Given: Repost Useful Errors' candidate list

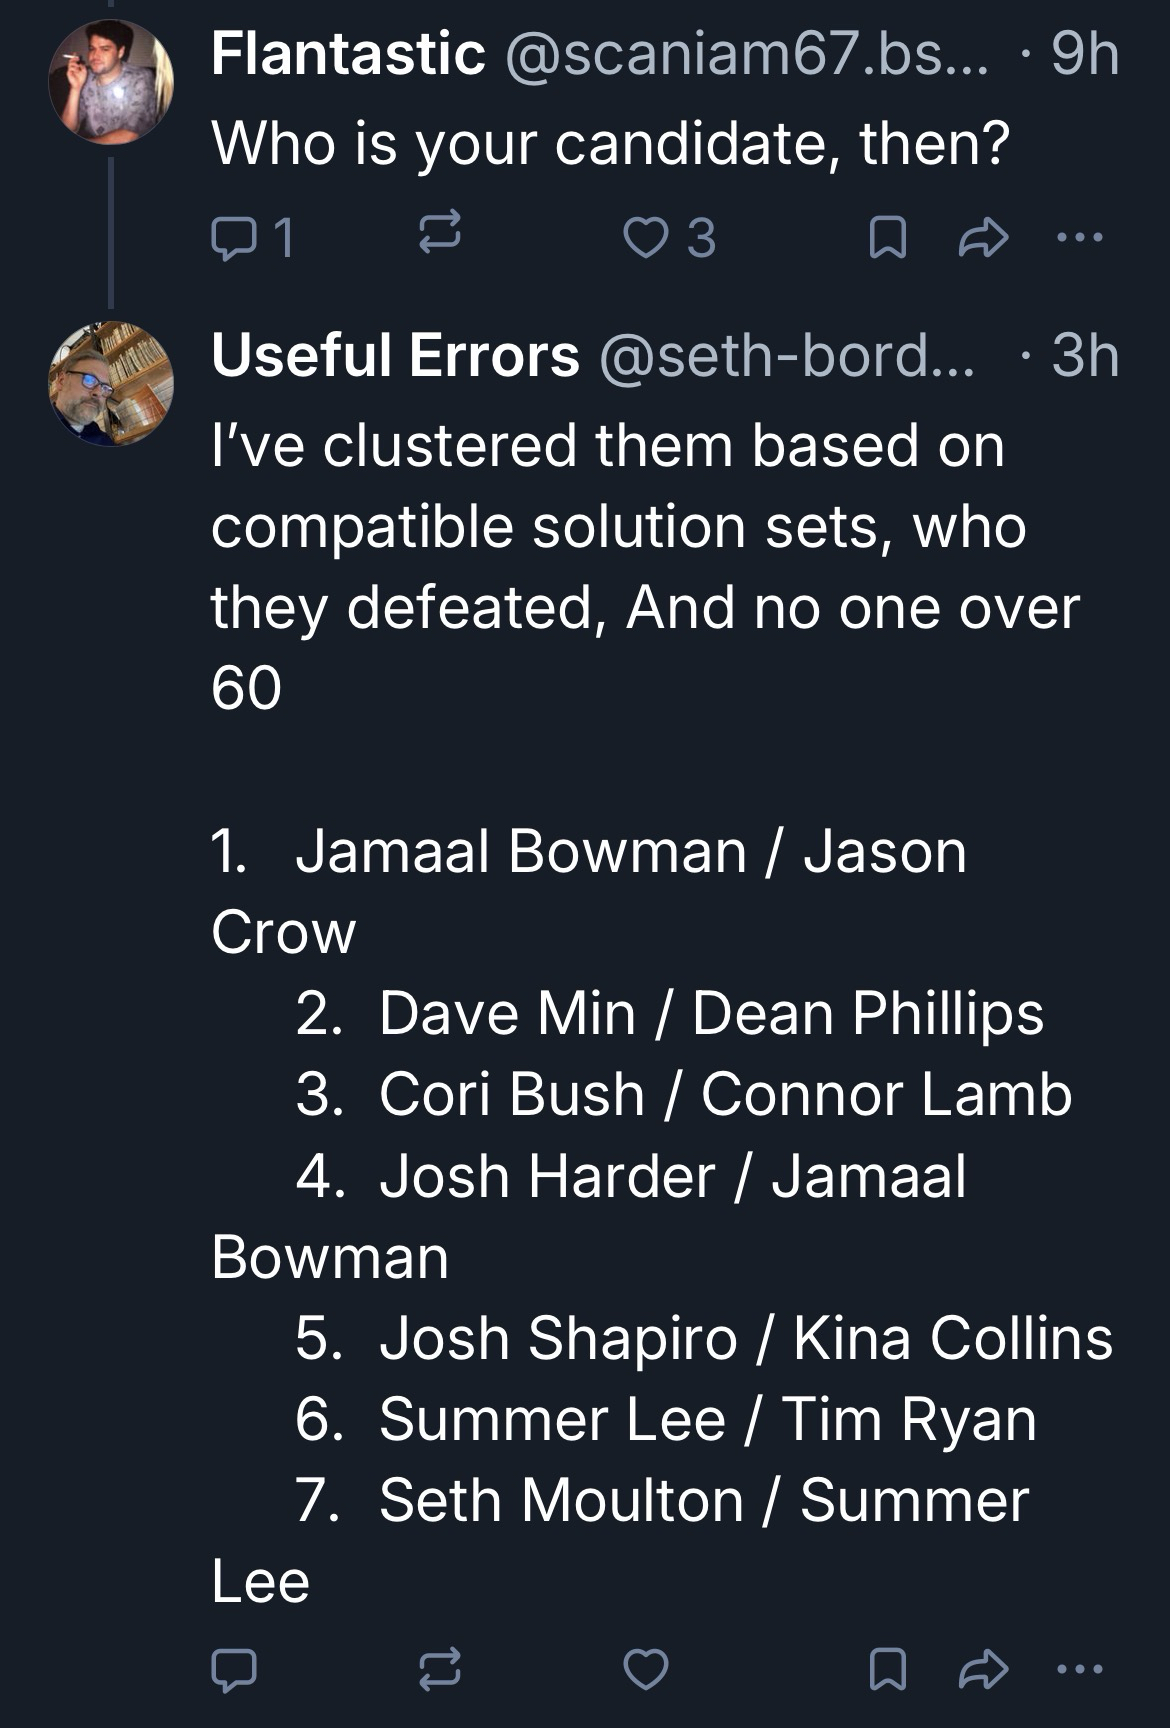Looking at the screenshot, I should click(438, 1669).
